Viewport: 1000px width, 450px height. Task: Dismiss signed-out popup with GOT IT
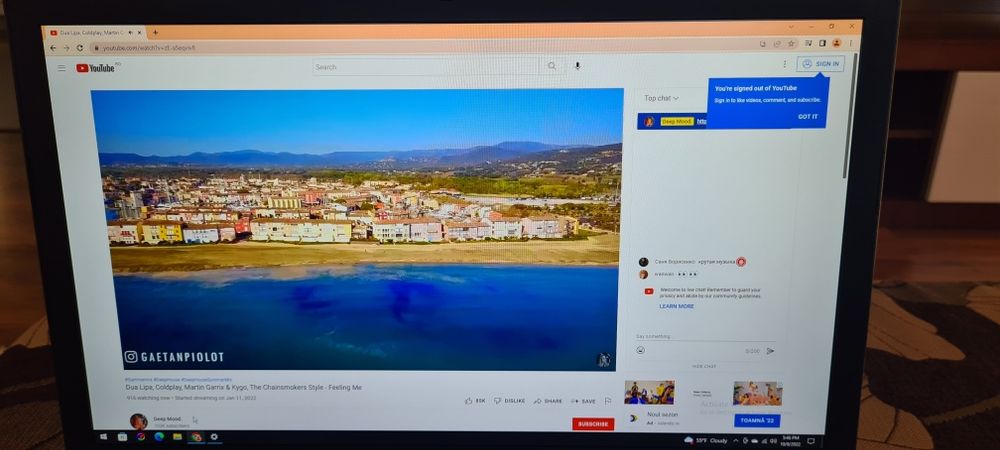(807, 117)
